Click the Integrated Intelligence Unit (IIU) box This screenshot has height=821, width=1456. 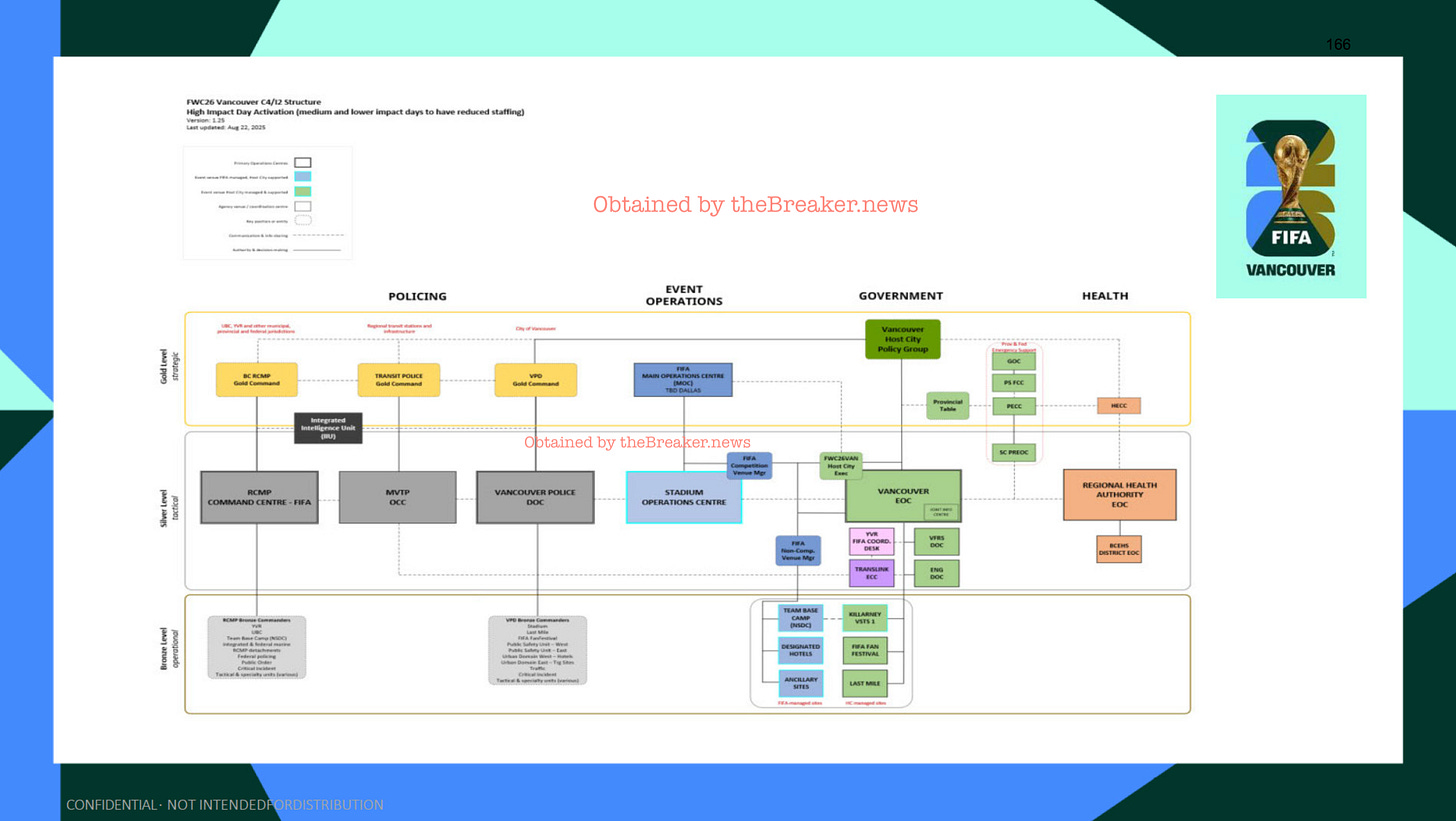[x=328, y=428]
